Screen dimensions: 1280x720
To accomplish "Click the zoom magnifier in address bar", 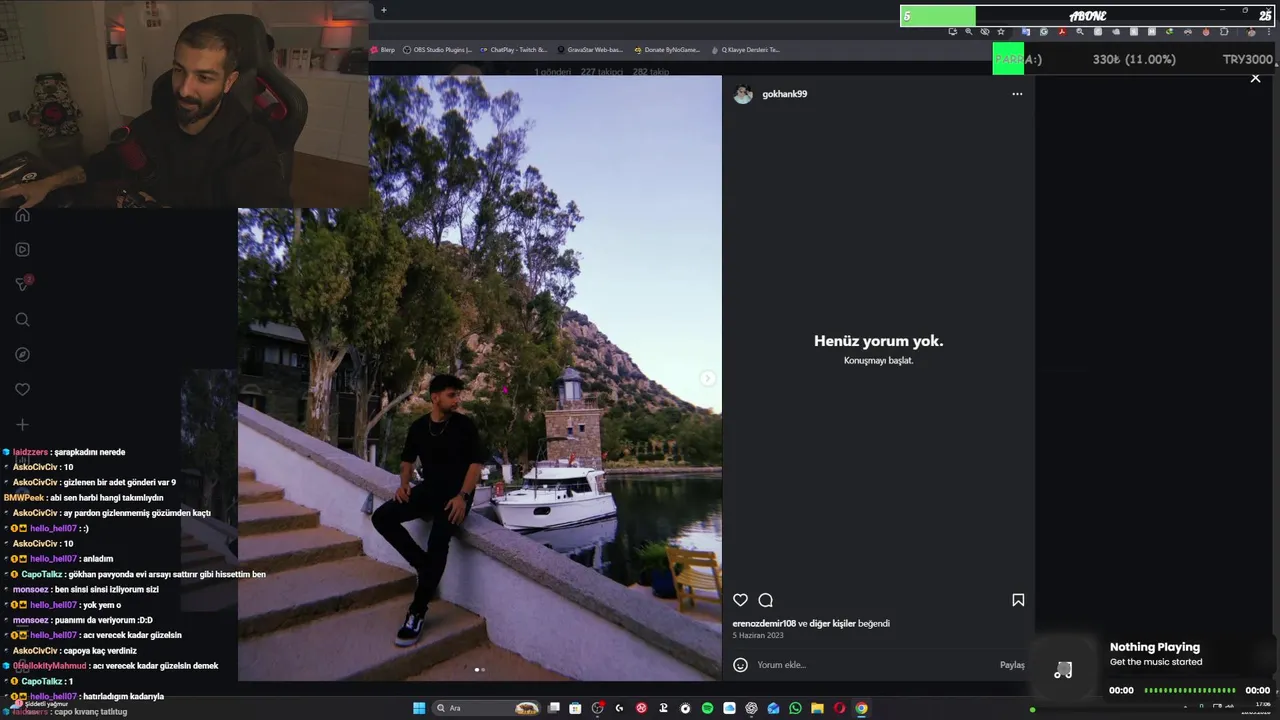I will [x=968, y=31].
